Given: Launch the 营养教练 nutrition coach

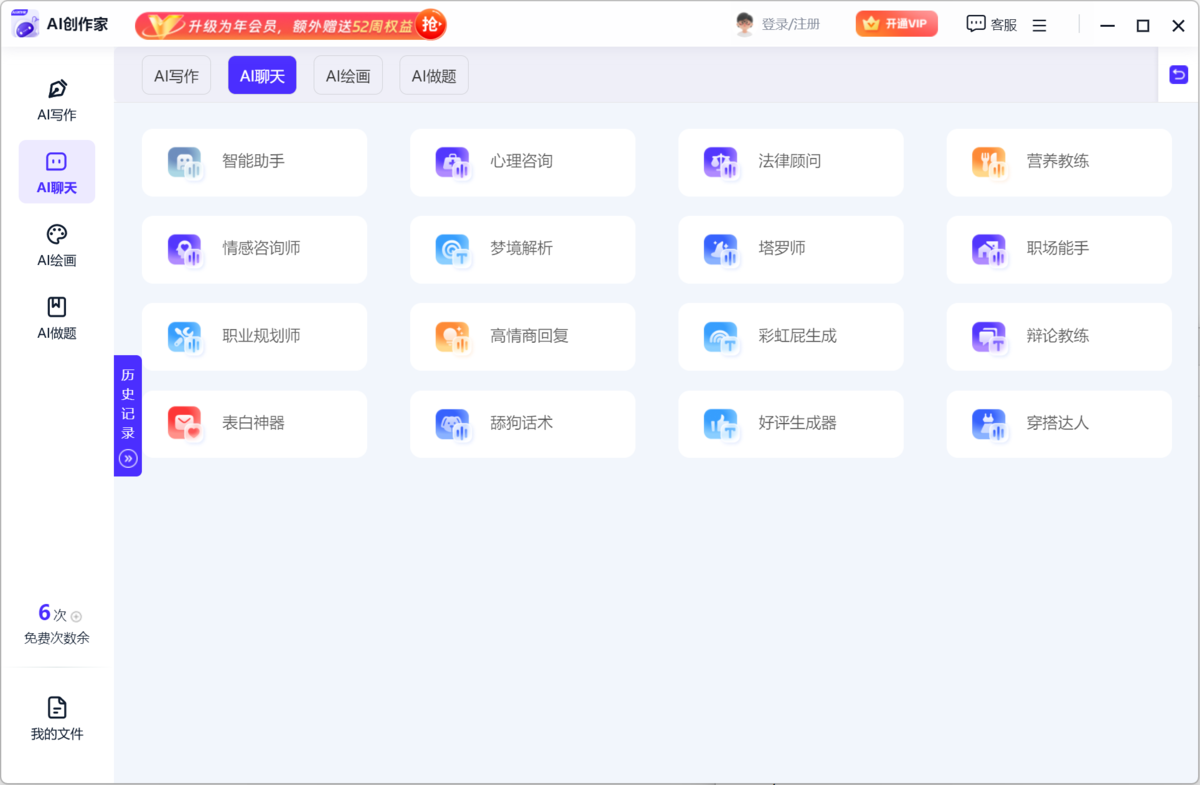Looking at the screenshot, I should coord(1058,162).
